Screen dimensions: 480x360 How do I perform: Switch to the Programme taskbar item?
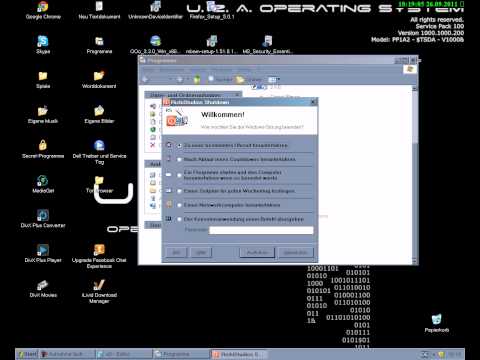(181, 354)
